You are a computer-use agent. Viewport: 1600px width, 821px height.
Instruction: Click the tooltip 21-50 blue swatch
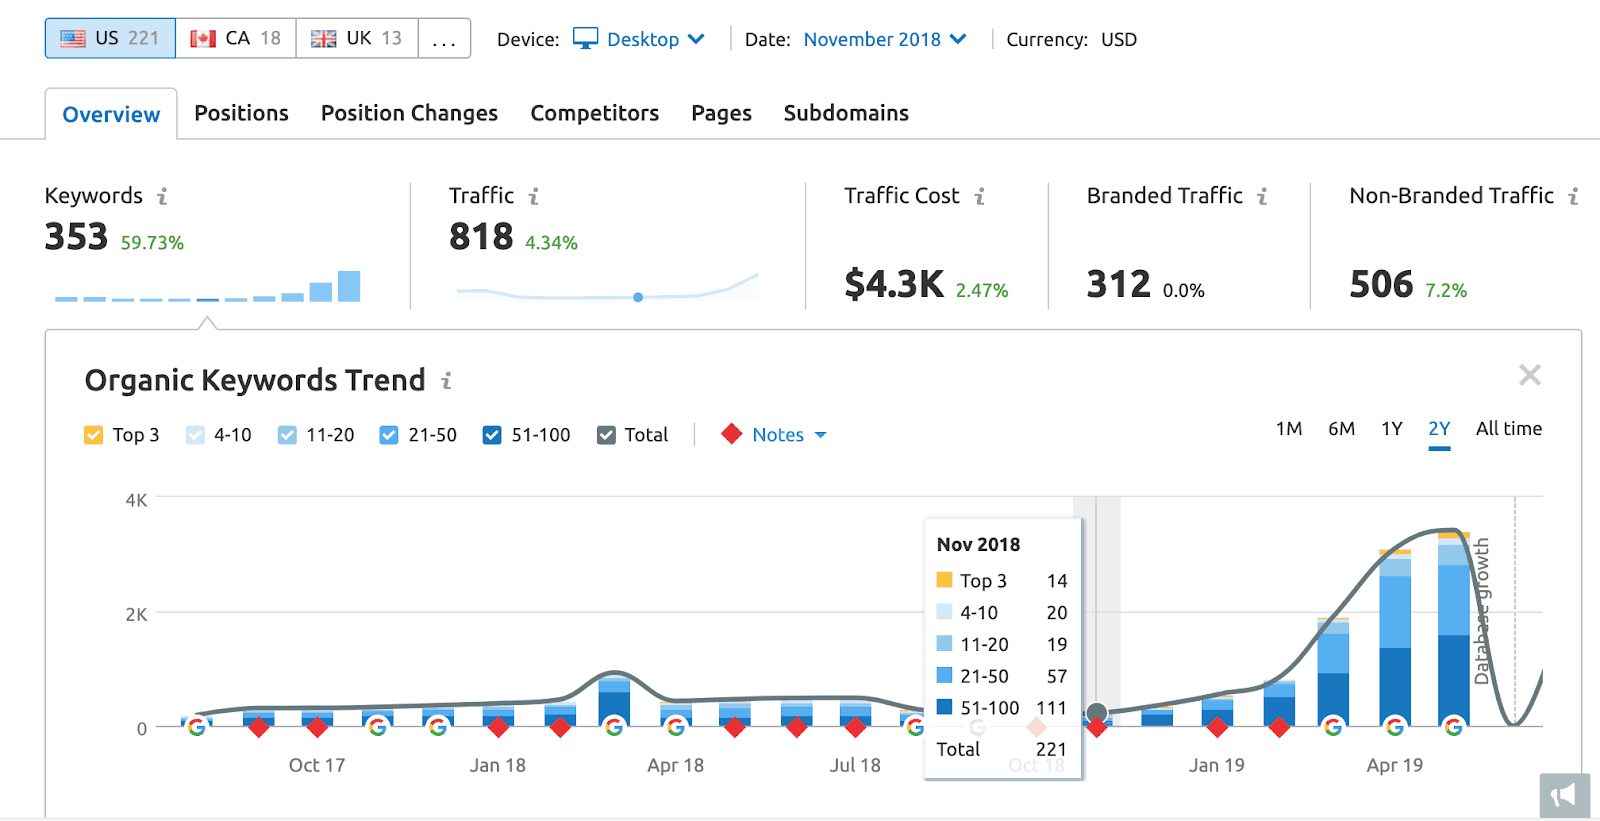point(944,675)
